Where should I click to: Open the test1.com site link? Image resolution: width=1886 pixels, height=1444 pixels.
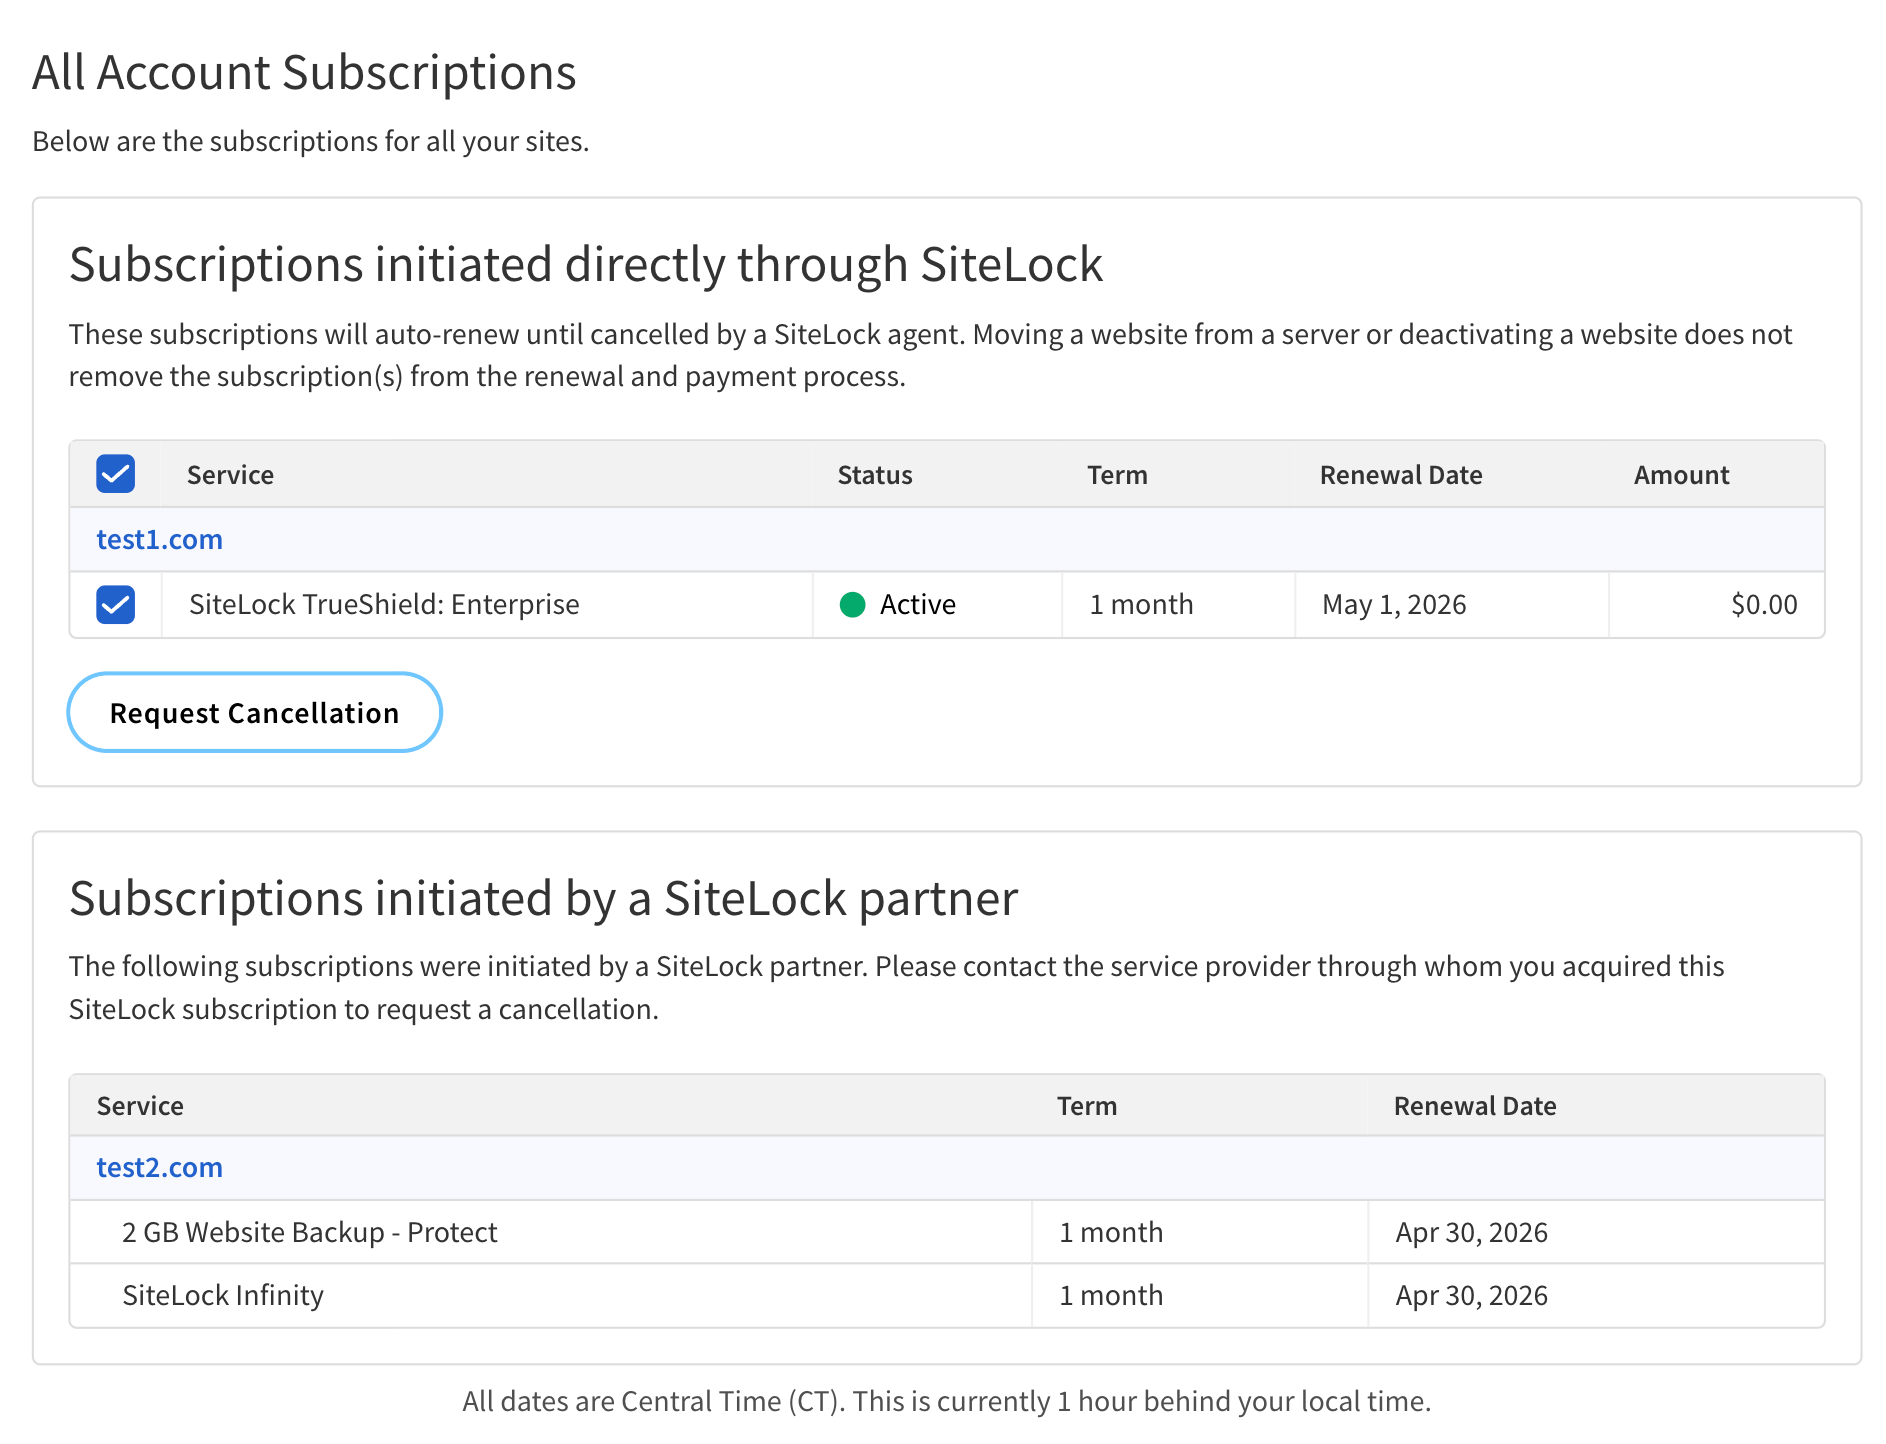[159, 539]
